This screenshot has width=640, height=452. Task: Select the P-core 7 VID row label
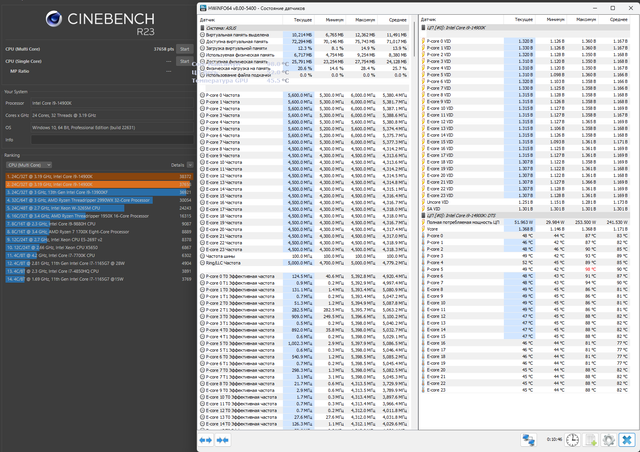[439, 88]
